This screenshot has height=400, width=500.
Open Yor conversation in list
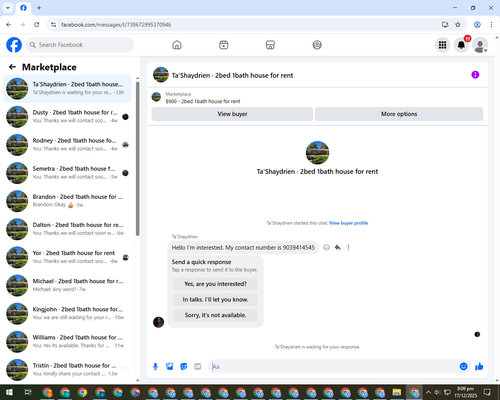tap(67, 257)
